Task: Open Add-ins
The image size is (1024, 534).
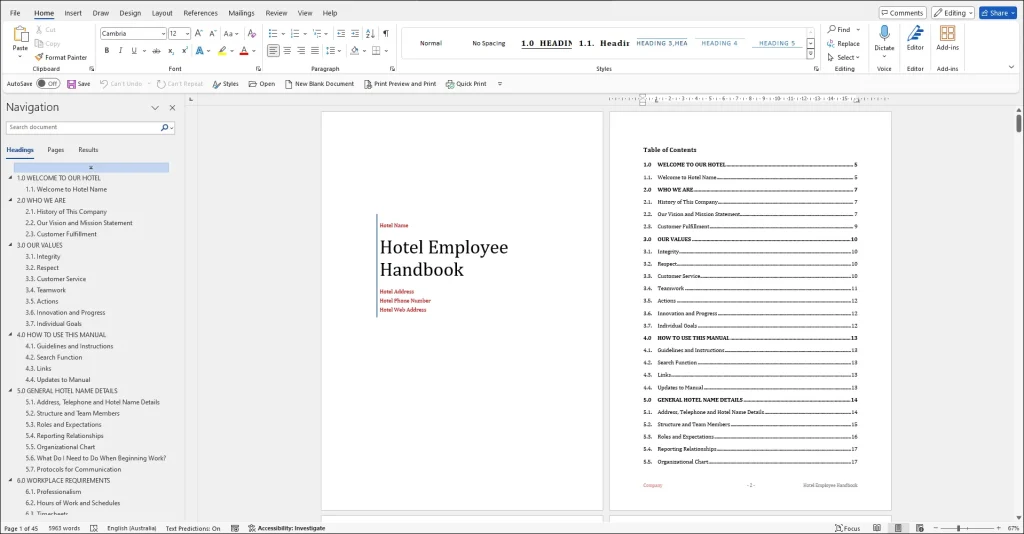Action: tap(947, 38)
